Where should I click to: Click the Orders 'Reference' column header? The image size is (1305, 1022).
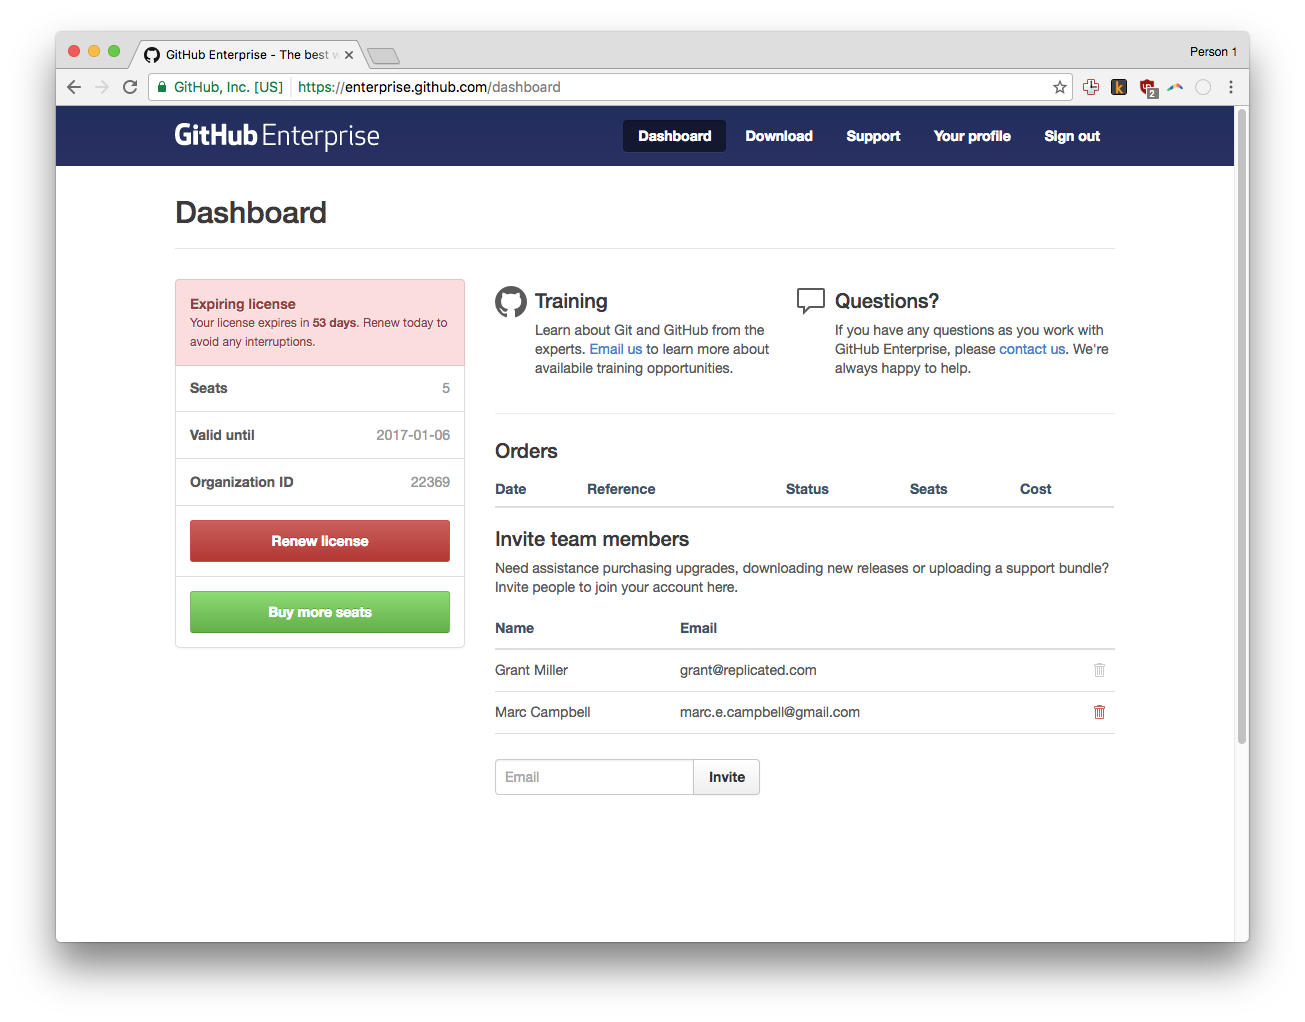click(621, 489)
